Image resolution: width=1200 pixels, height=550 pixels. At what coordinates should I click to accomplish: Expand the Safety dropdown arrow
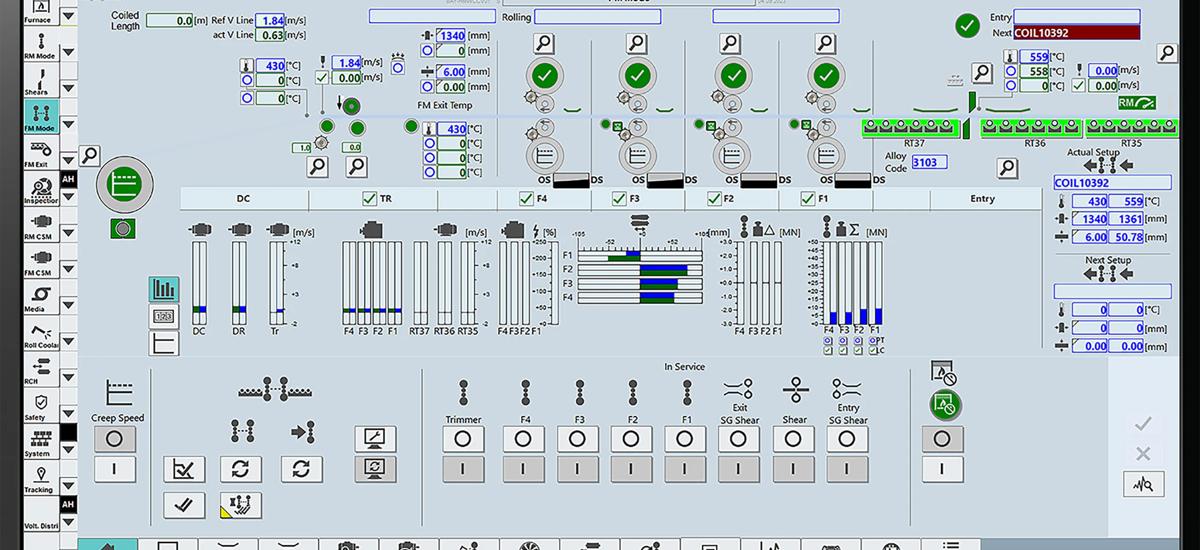(x=68, y=413)
